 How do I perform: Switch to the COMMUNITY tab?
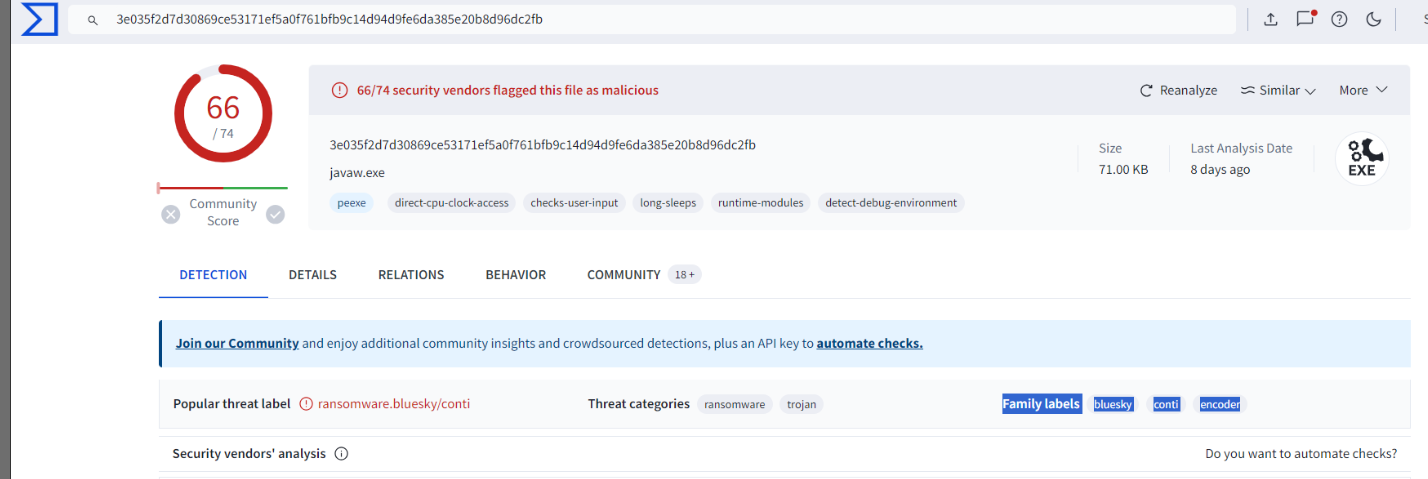coord(624,274)
